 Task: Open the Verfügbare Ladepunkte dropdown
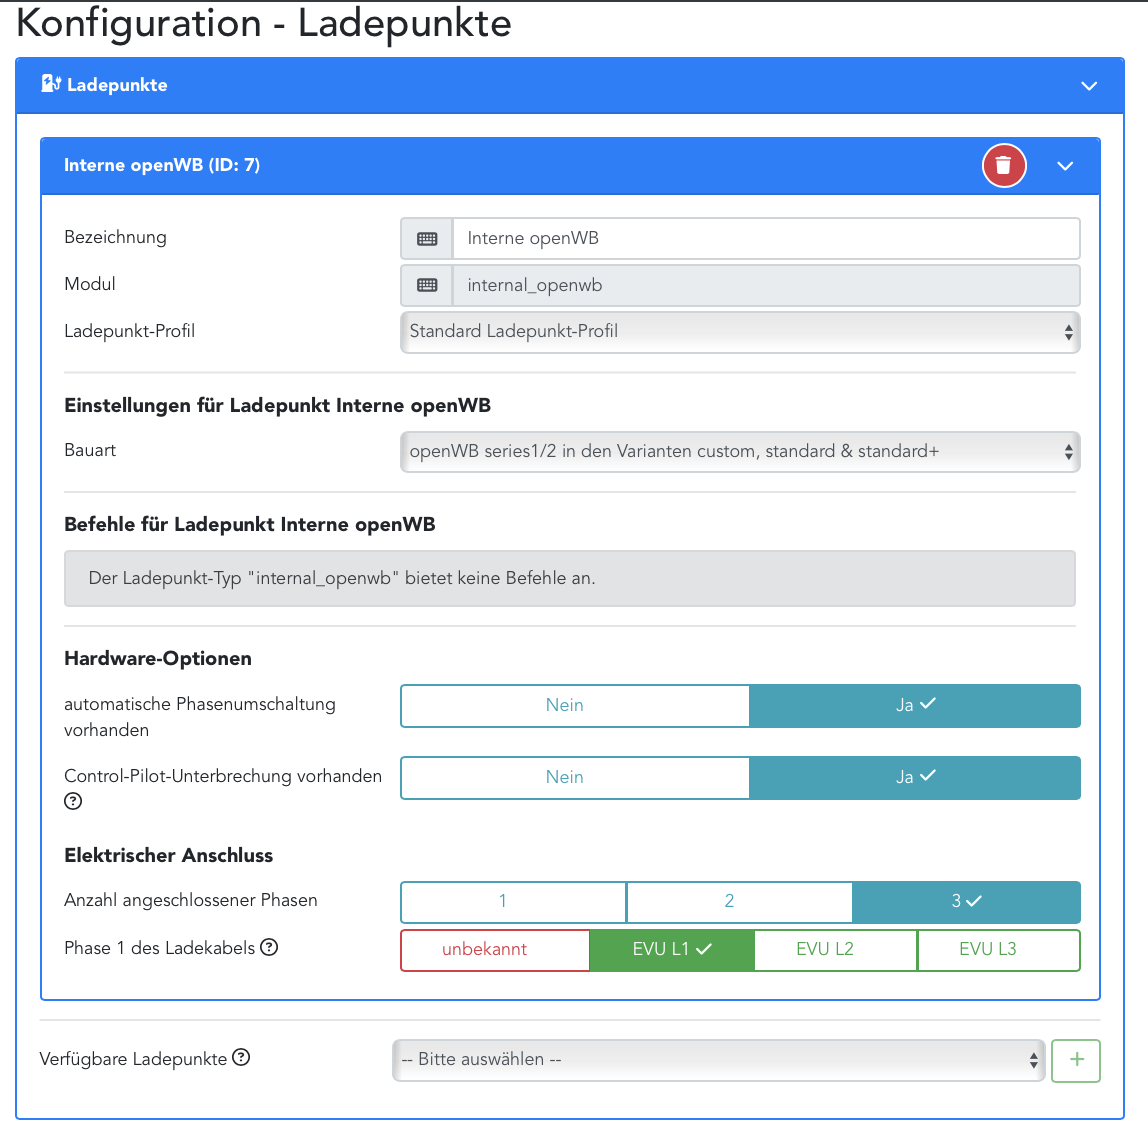pyautogui.click(x=718, y=1060)
